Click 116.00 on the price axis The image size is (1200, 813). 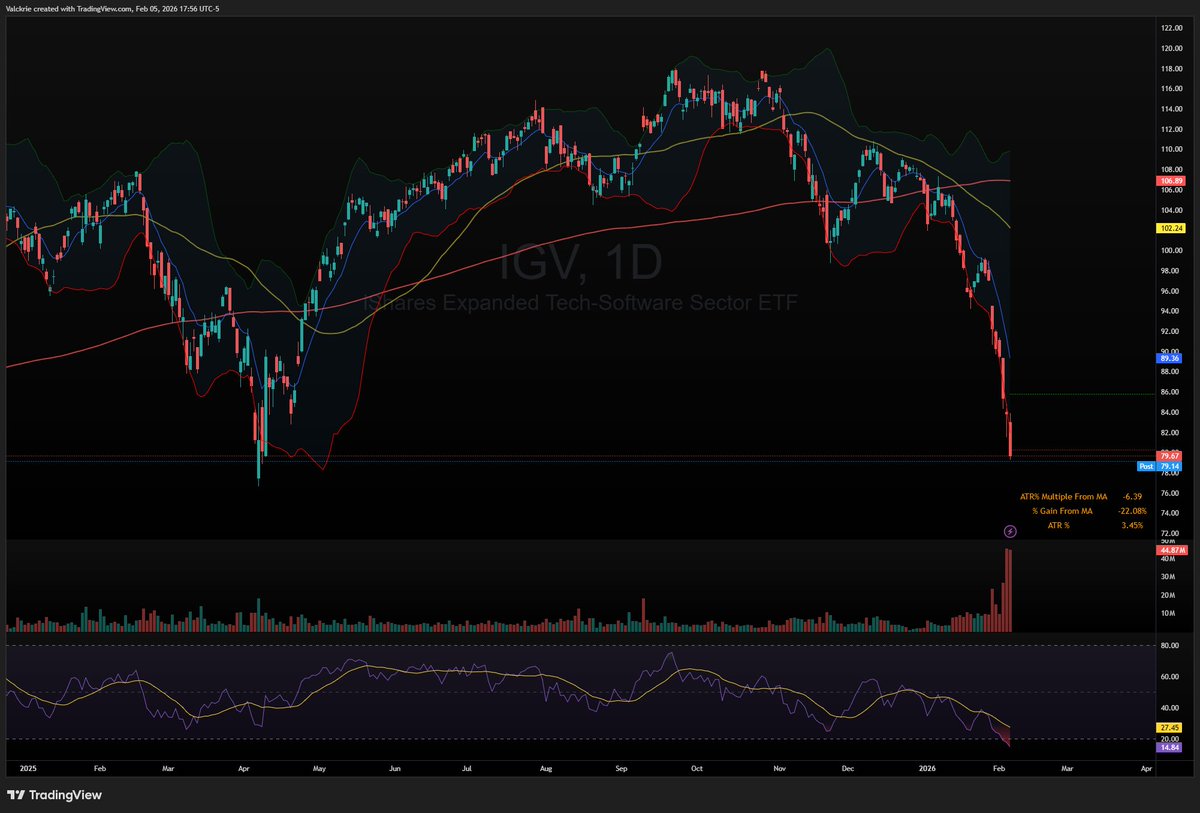coord(1171,88)
